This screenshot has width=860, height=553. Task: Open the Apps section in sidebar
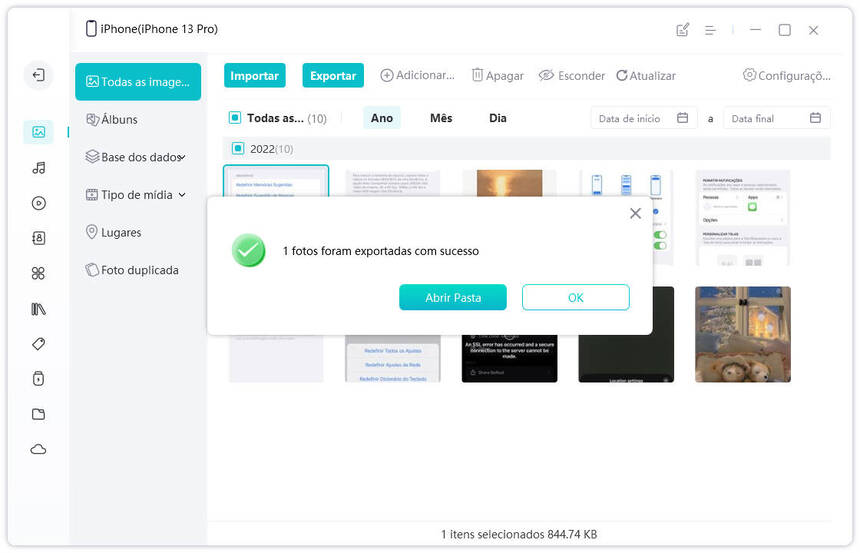click(38, 273)
